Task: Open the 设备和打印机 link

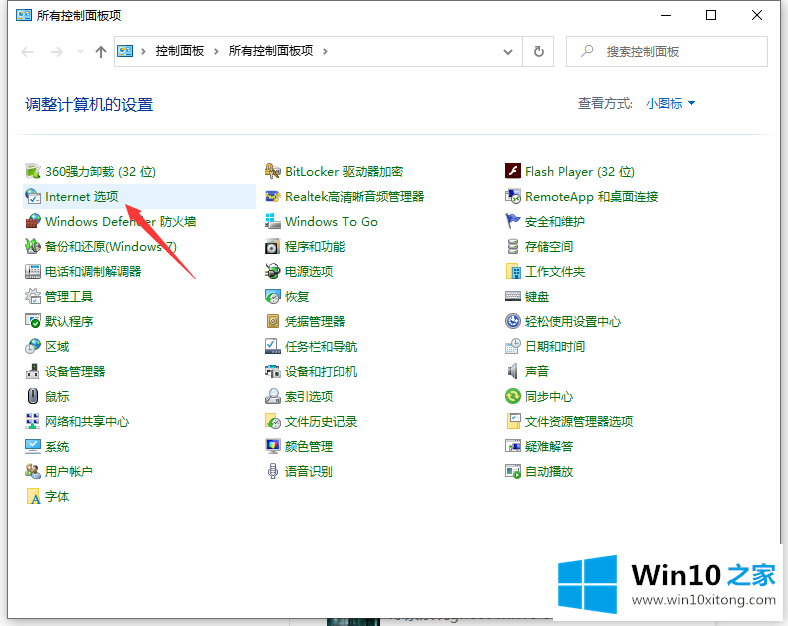Action: 321,372
